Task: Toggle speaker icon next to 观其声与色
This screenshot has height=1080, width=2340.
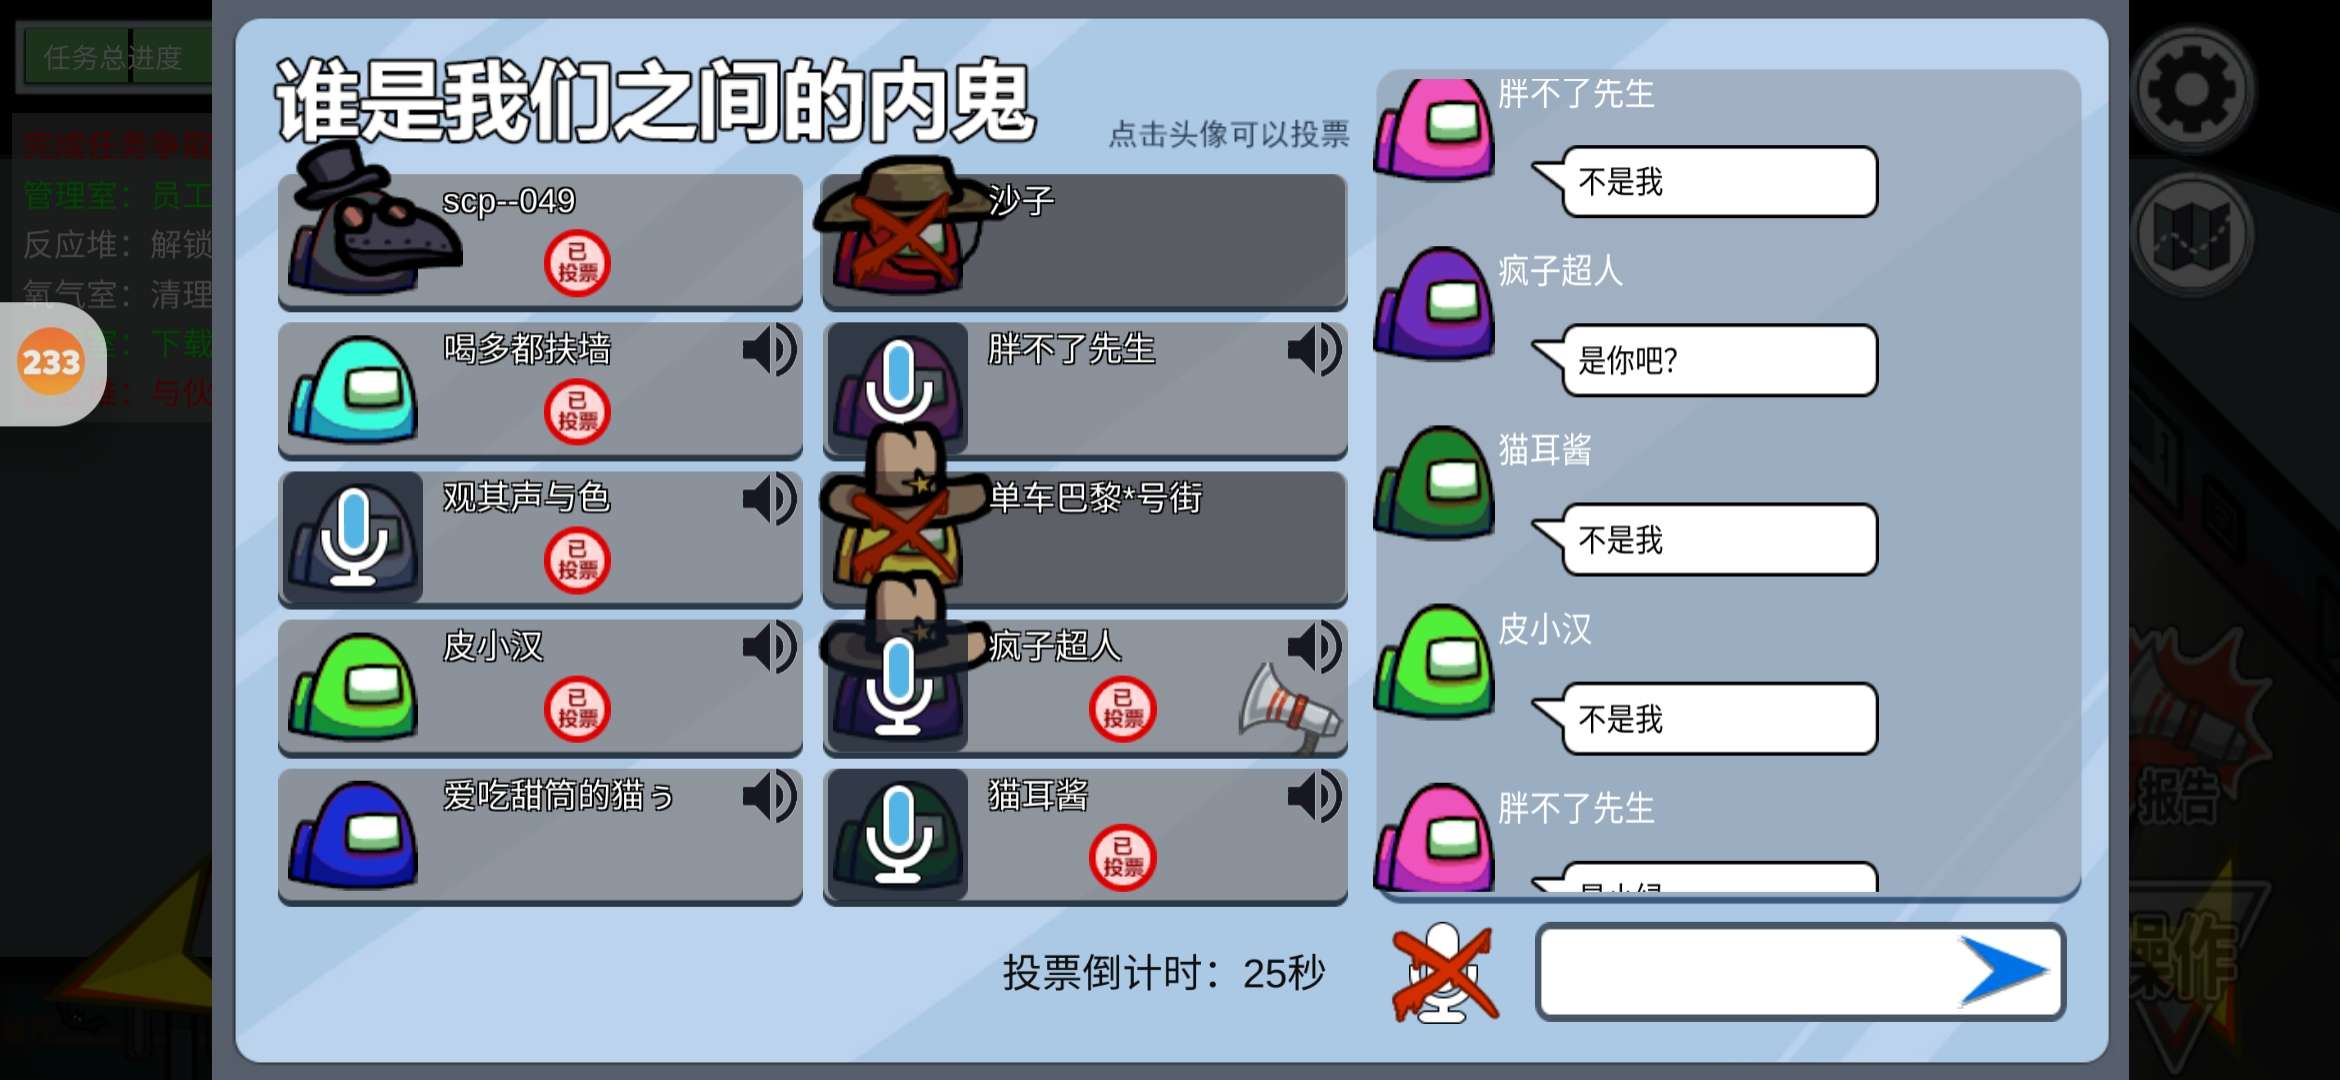Action: click(769, 499)
